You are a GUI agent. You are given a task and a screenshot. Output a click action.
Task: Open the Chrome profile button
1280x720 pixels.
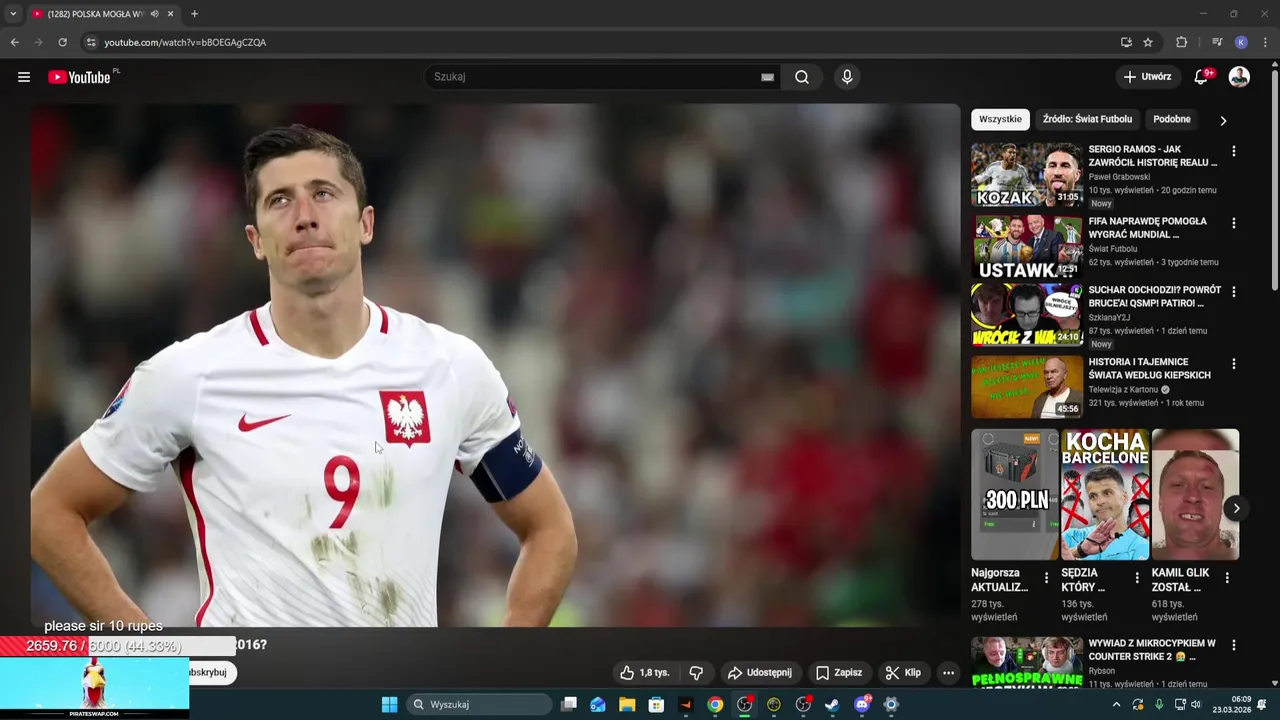[1241, 42]
